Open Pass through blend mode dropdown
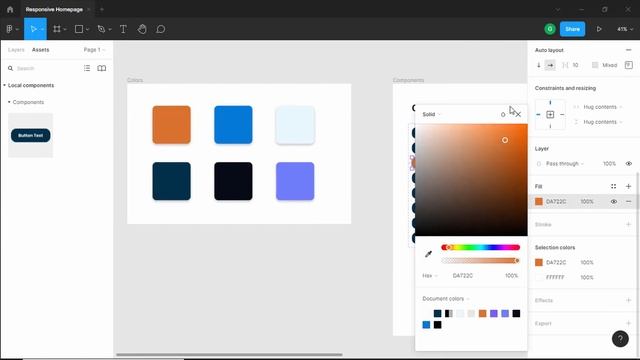 [565, 164]
